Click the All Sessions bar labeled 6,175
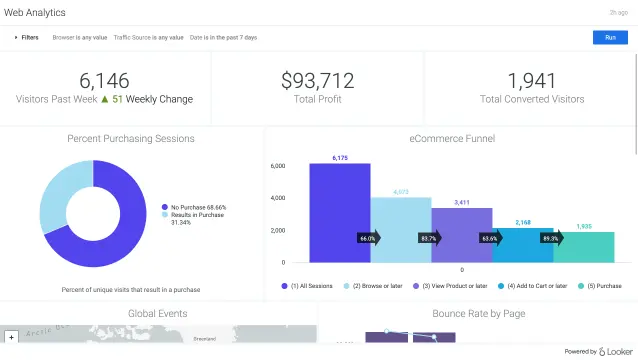This screenshot has height=360, width=638. [x=340, y=213]
